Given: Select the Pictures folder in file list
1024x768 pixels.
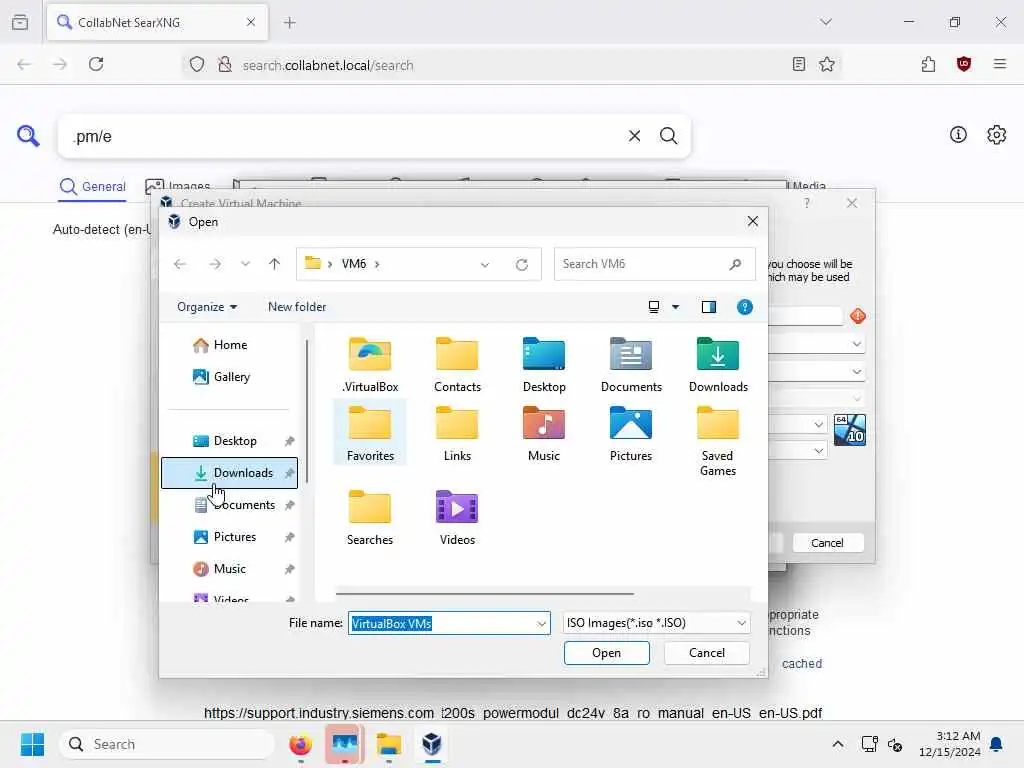Looking at the screenshot, I should coord(631,433).
